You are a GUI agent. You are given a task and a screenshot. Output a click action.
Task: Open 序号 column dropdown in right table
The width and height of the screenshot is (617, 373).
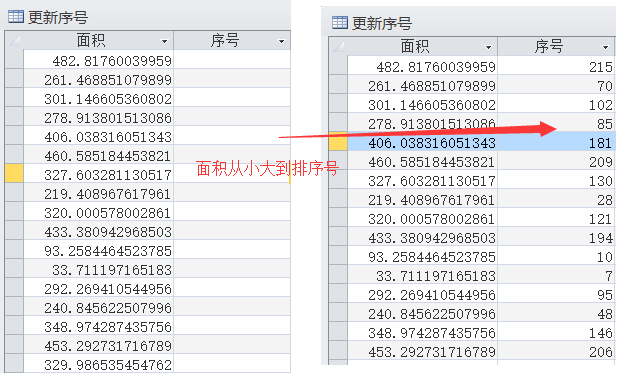pyautogui.click(x=605, y=47)
